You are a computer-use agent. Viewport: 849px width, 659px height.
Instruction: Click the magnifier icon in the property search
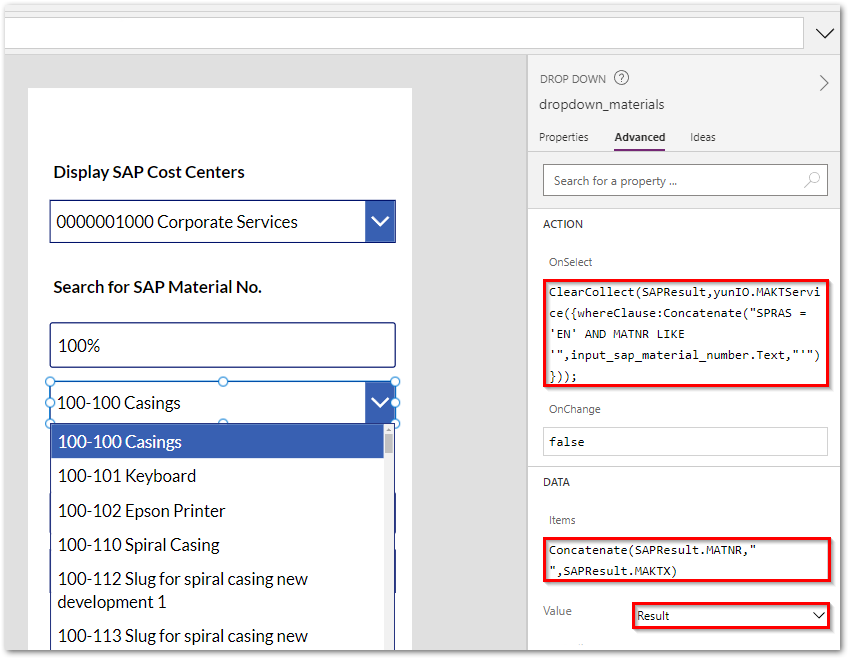pyautogui.click(x=812, y=180)
